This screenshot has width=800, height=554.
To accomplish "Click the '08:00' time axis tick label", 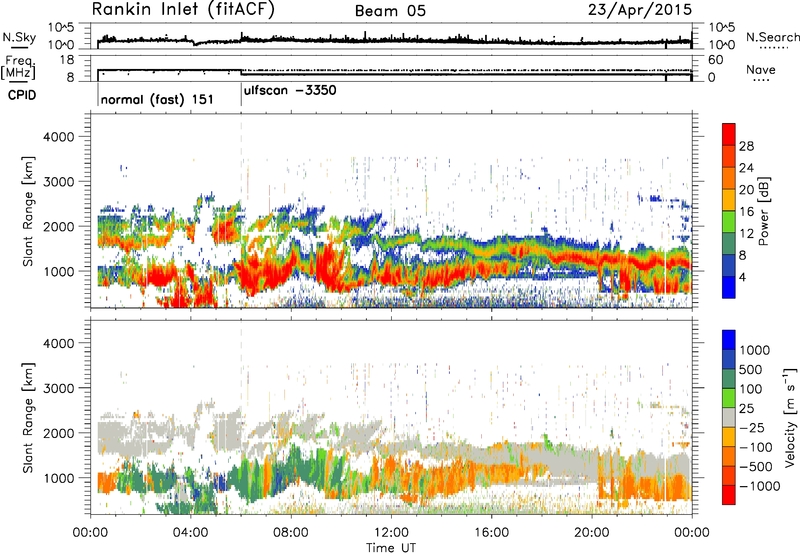I will tap(291, 533).
